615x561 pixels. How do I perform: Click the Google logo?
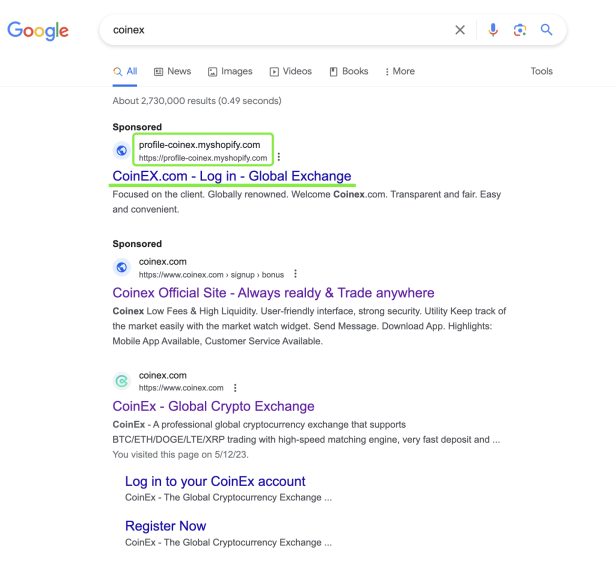tap(38, 31)
